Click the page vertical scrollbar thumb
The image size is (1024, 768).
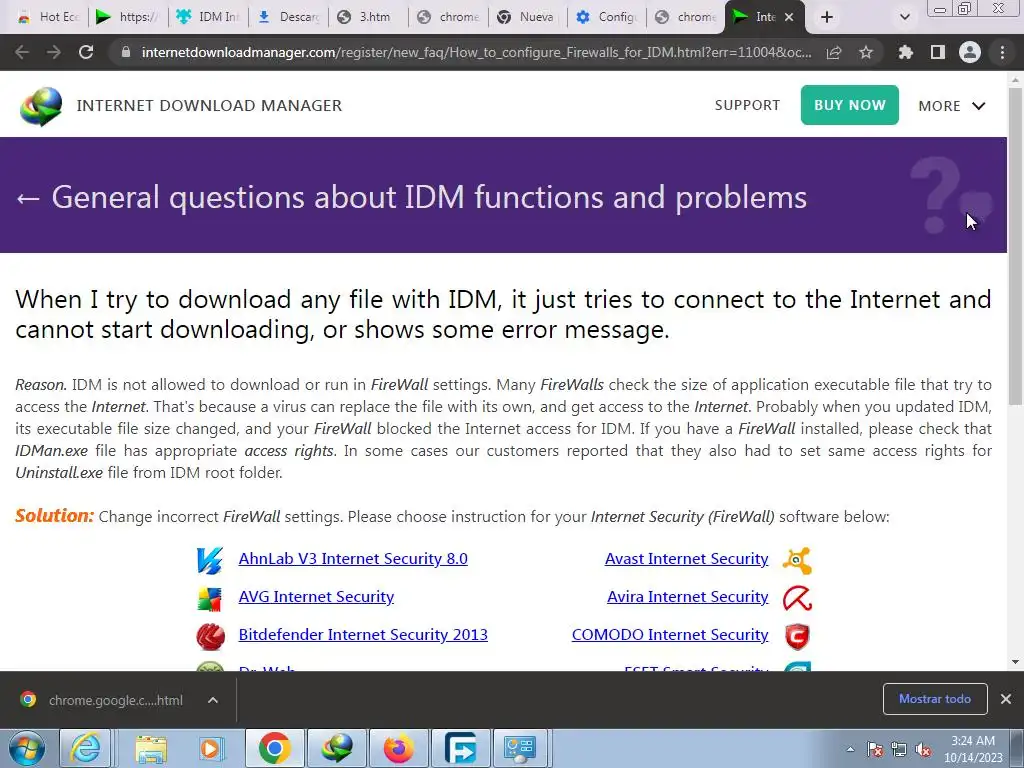[x=1016, y=245]
